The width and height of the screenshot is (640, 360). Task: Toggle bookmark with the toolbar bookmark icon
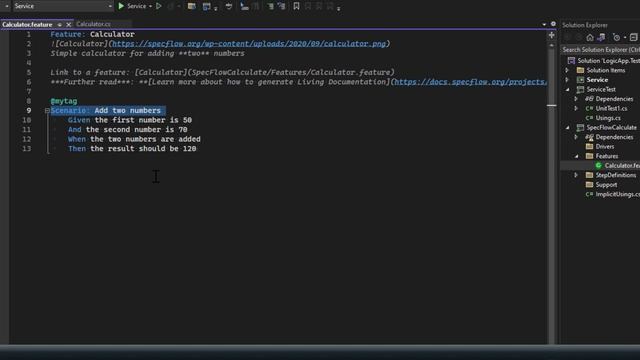pos(296,6)
